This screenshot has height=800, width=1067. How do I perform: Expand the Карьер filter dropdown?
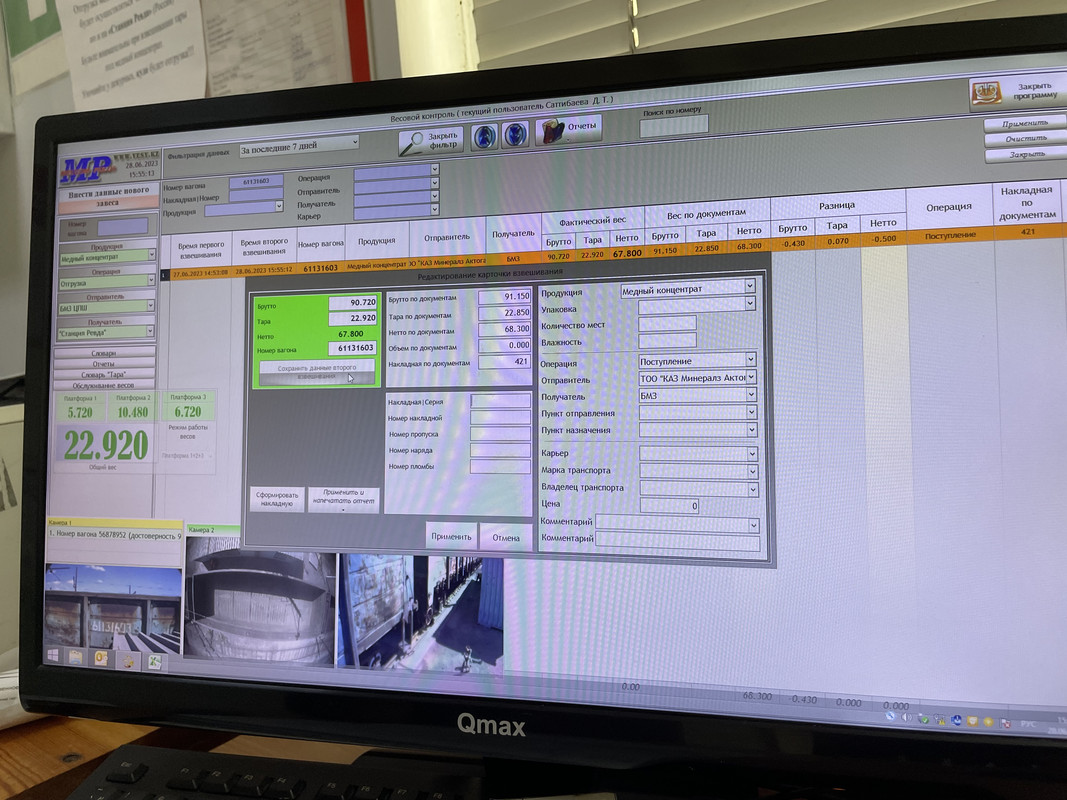pyautogui.click(x=434, y=210)
